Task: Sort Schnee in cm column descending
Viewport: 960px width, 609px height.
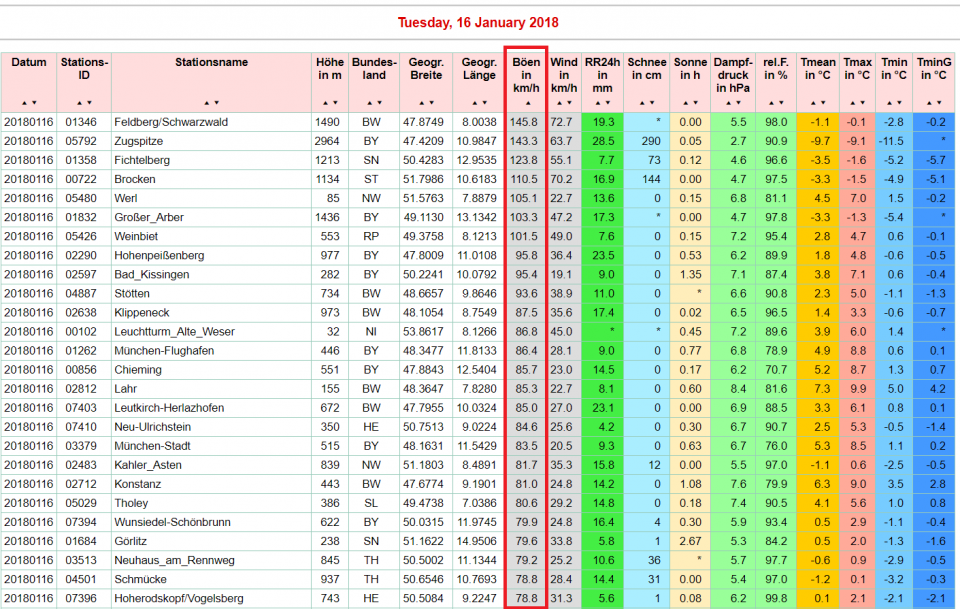Action: tap(650, 103)
